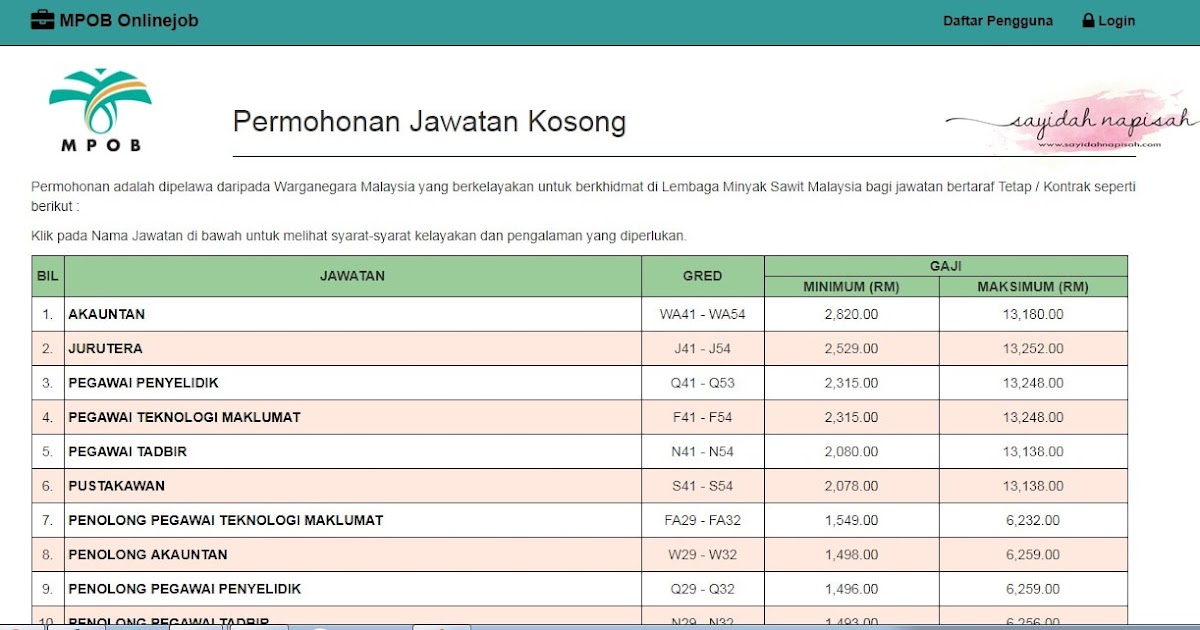Select grade cell FA29 - FA32
Image resolution: width=1200 pixels, height=630 pixels.
703,520
